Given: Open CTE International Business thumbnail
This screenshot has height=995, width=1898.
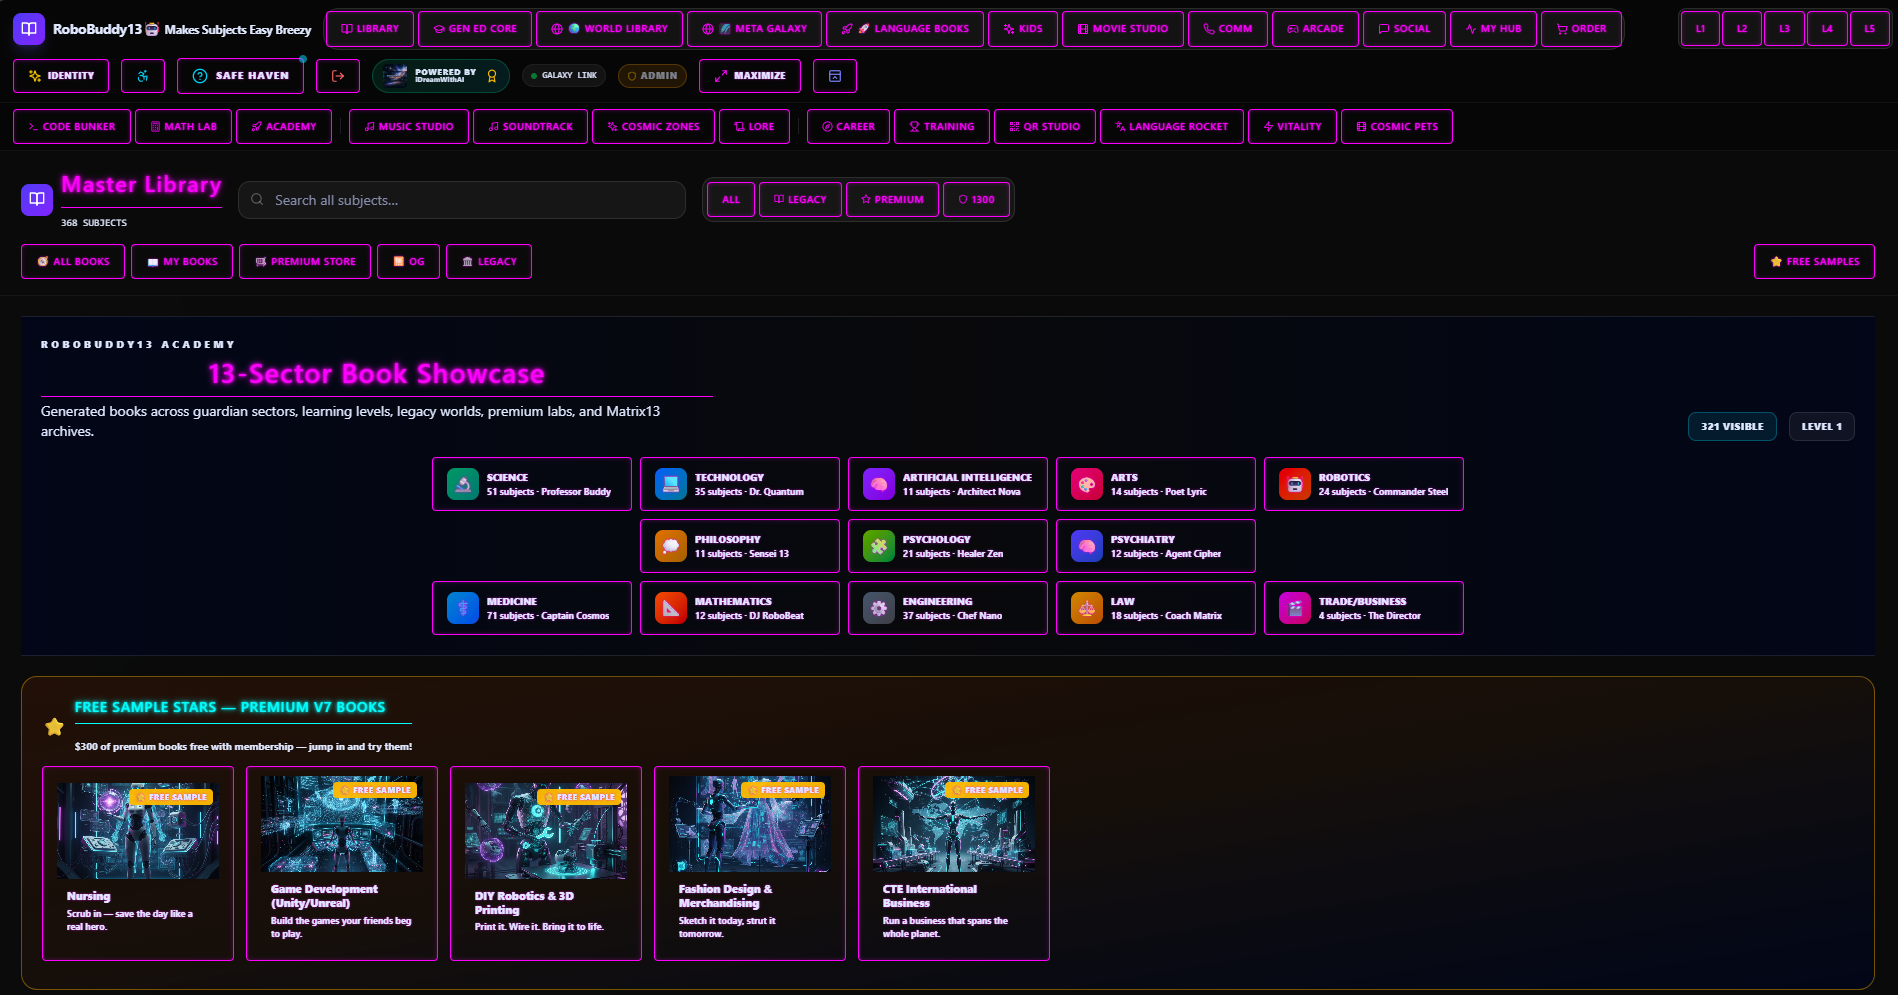Looking at the screenshot, I should (954, 824).
